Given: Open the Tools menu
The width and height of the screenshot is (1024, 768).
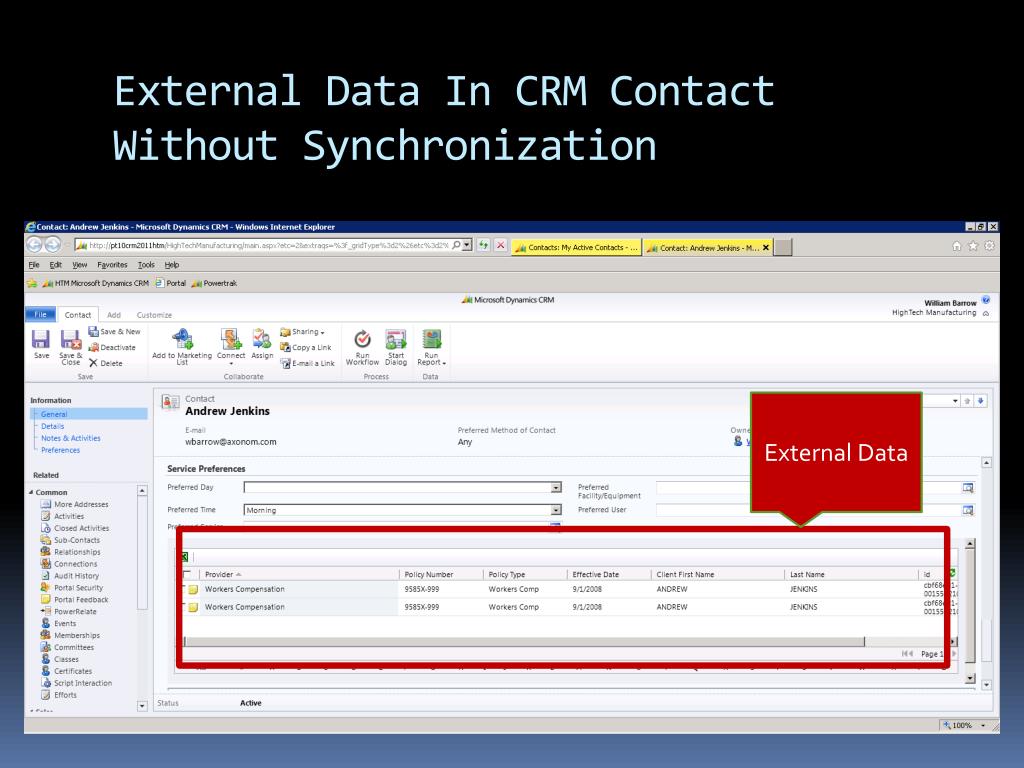Looking at the screenshot, I should pyautogui.click(x=146, y=264).
